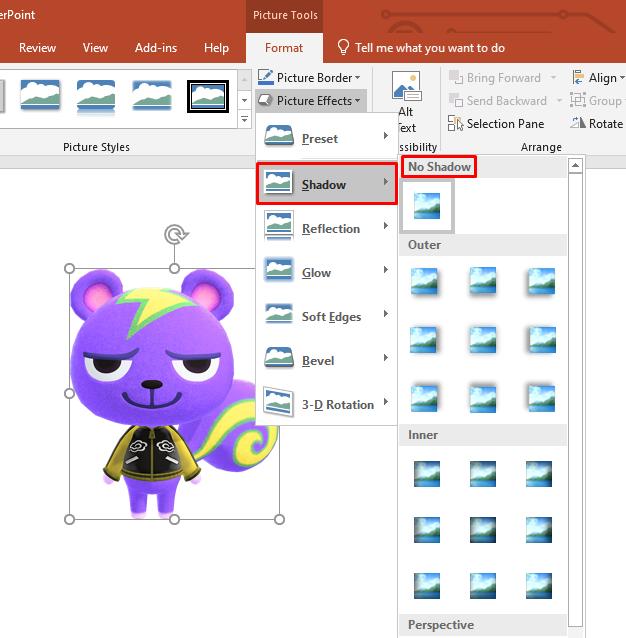Open the Help tab

coord(216,48)
